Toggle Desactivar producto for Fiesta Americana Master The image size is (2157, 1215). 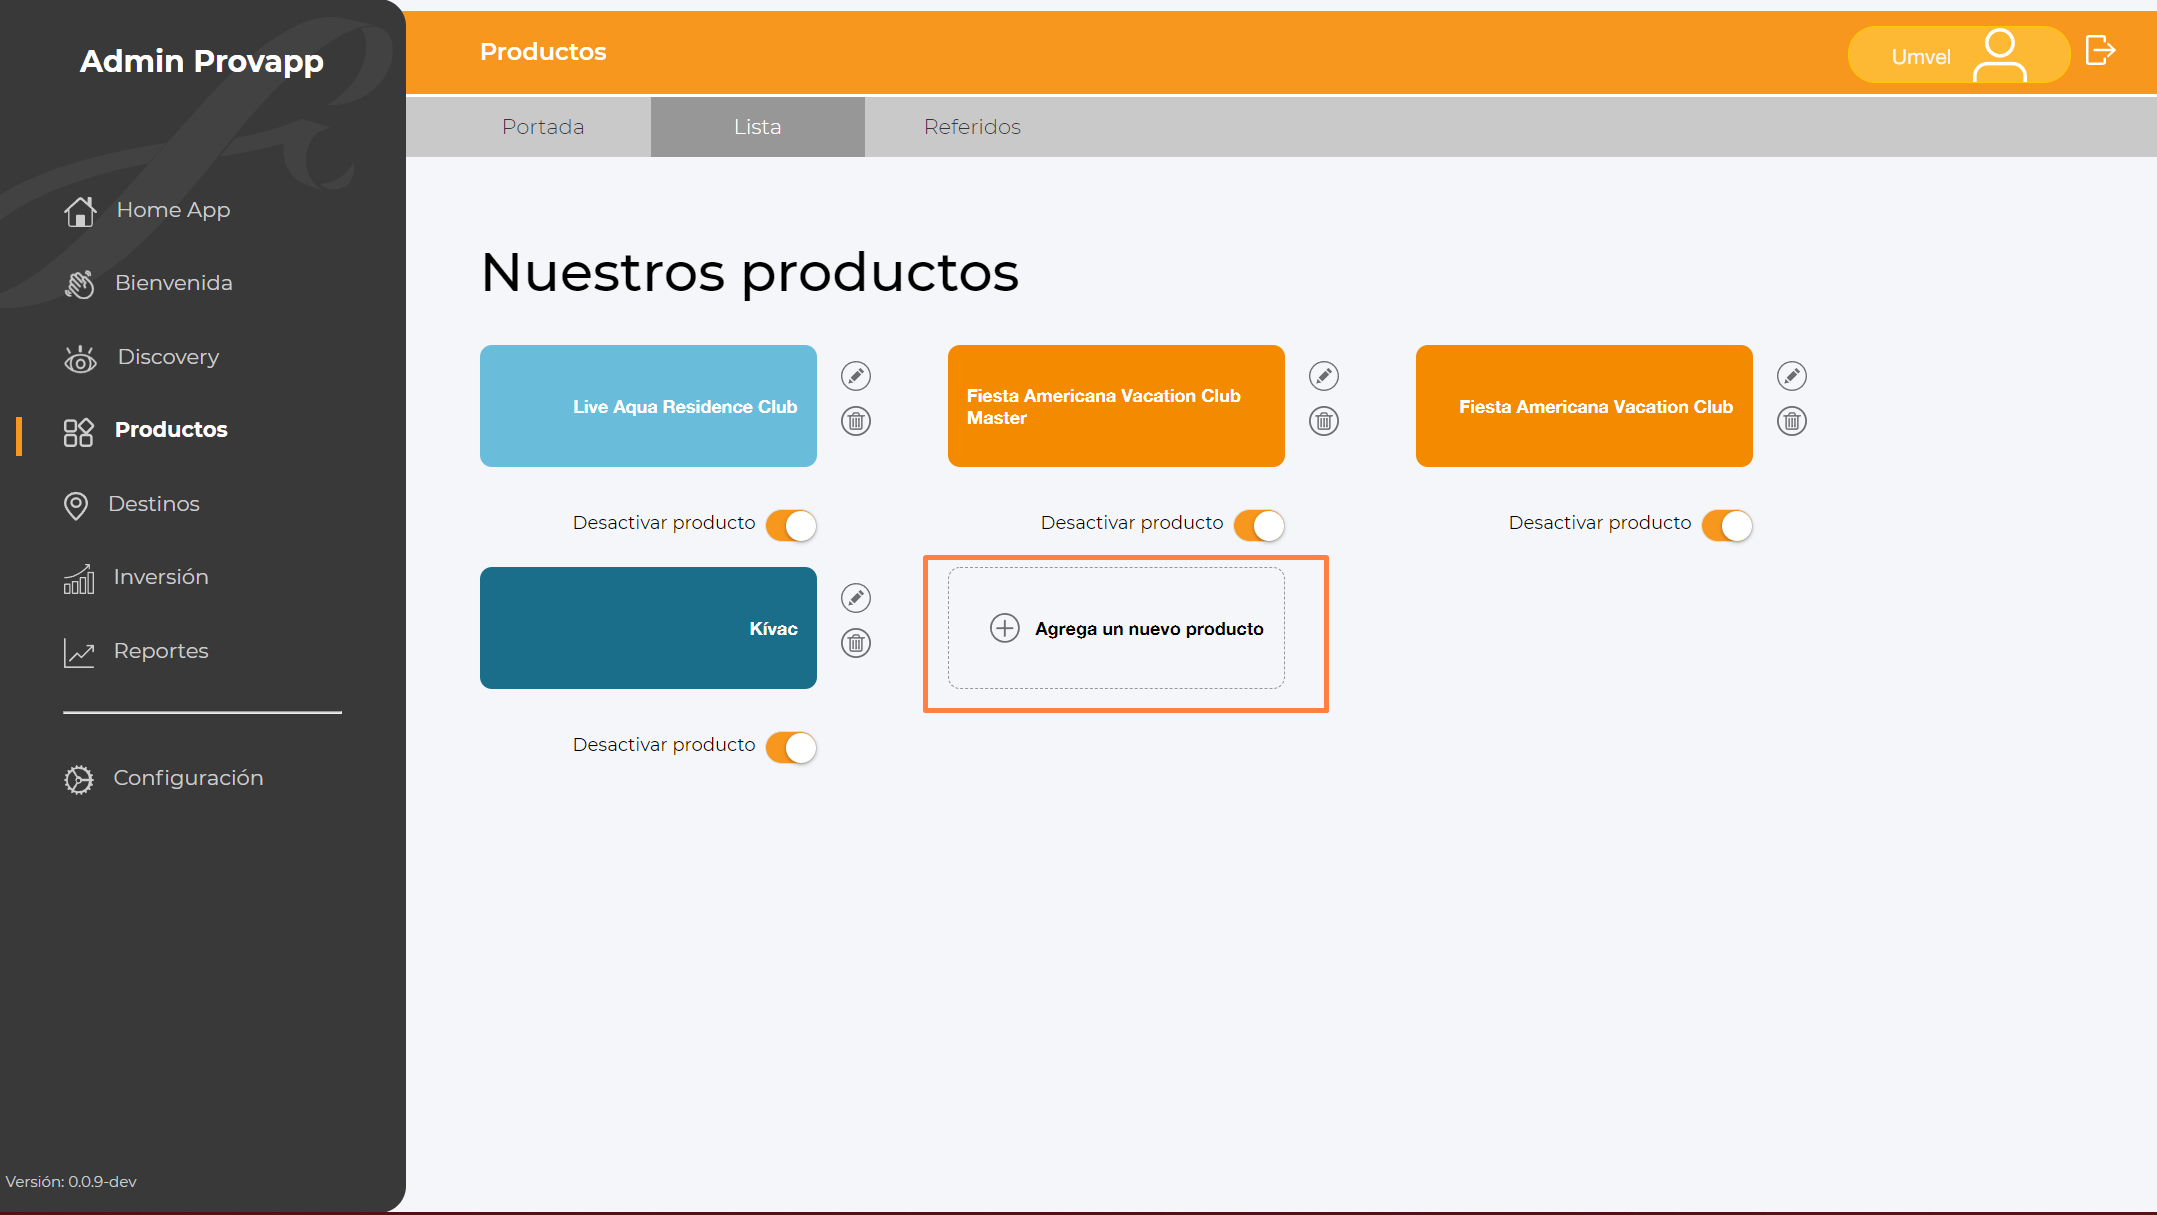click(x=1259, y=525)
